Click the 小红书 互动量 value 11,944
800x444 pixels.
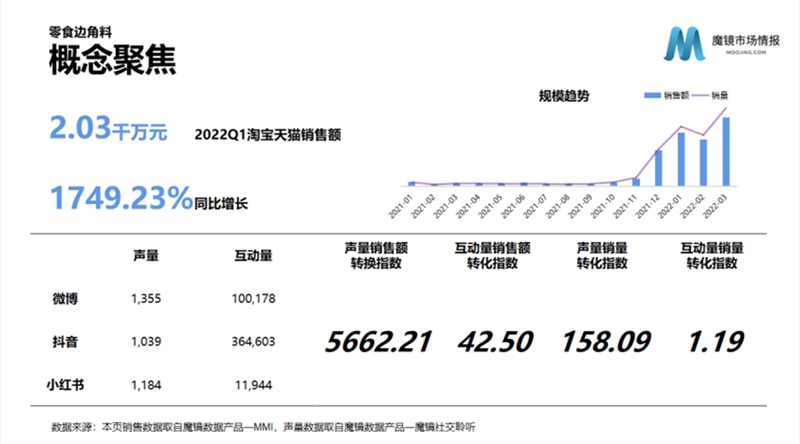(254, 385)
